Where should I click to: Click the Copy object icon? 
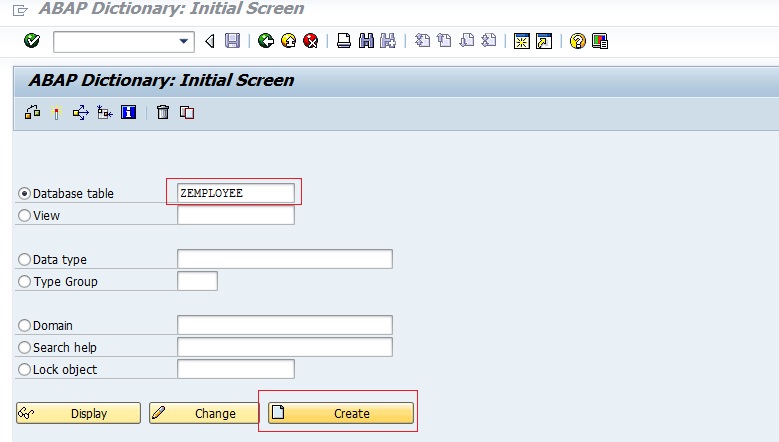(x=187, y=113)
